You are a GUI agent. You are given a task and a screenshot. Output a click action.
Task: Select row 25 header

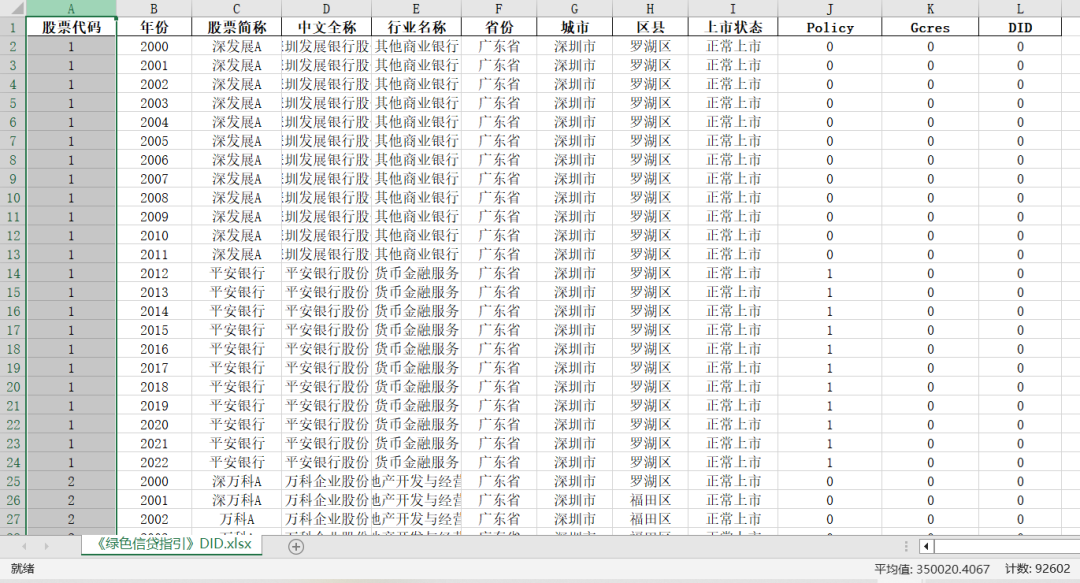13,481
